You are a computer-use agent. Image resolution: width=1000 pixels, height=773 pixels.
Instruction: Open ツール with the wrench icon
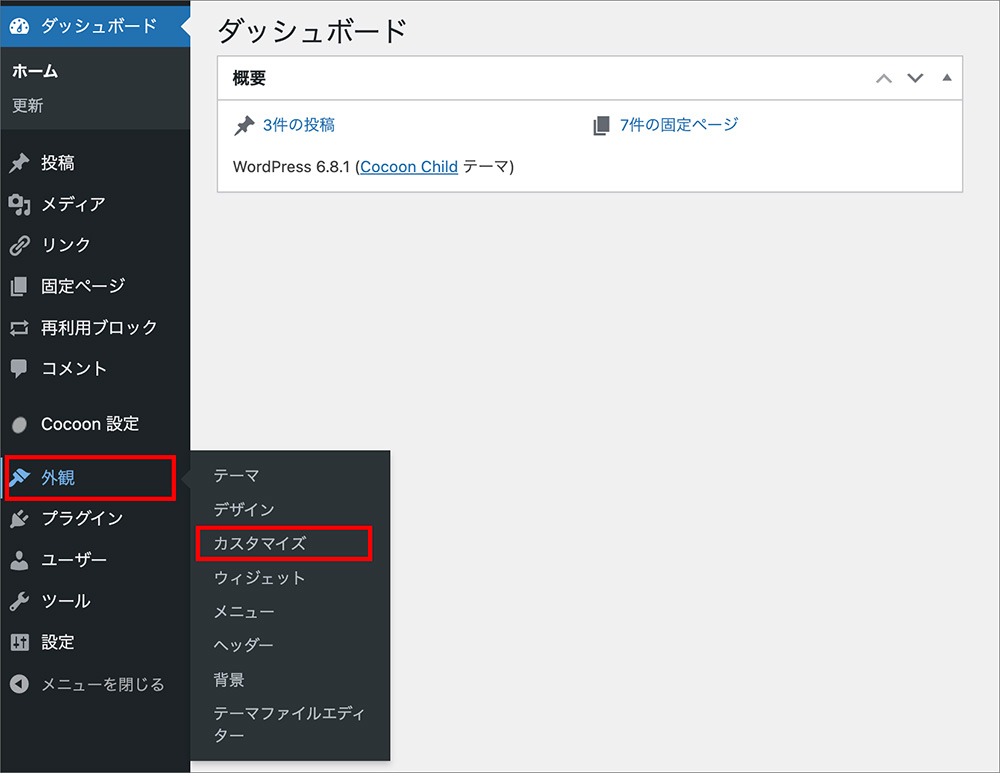click(20, 601)
